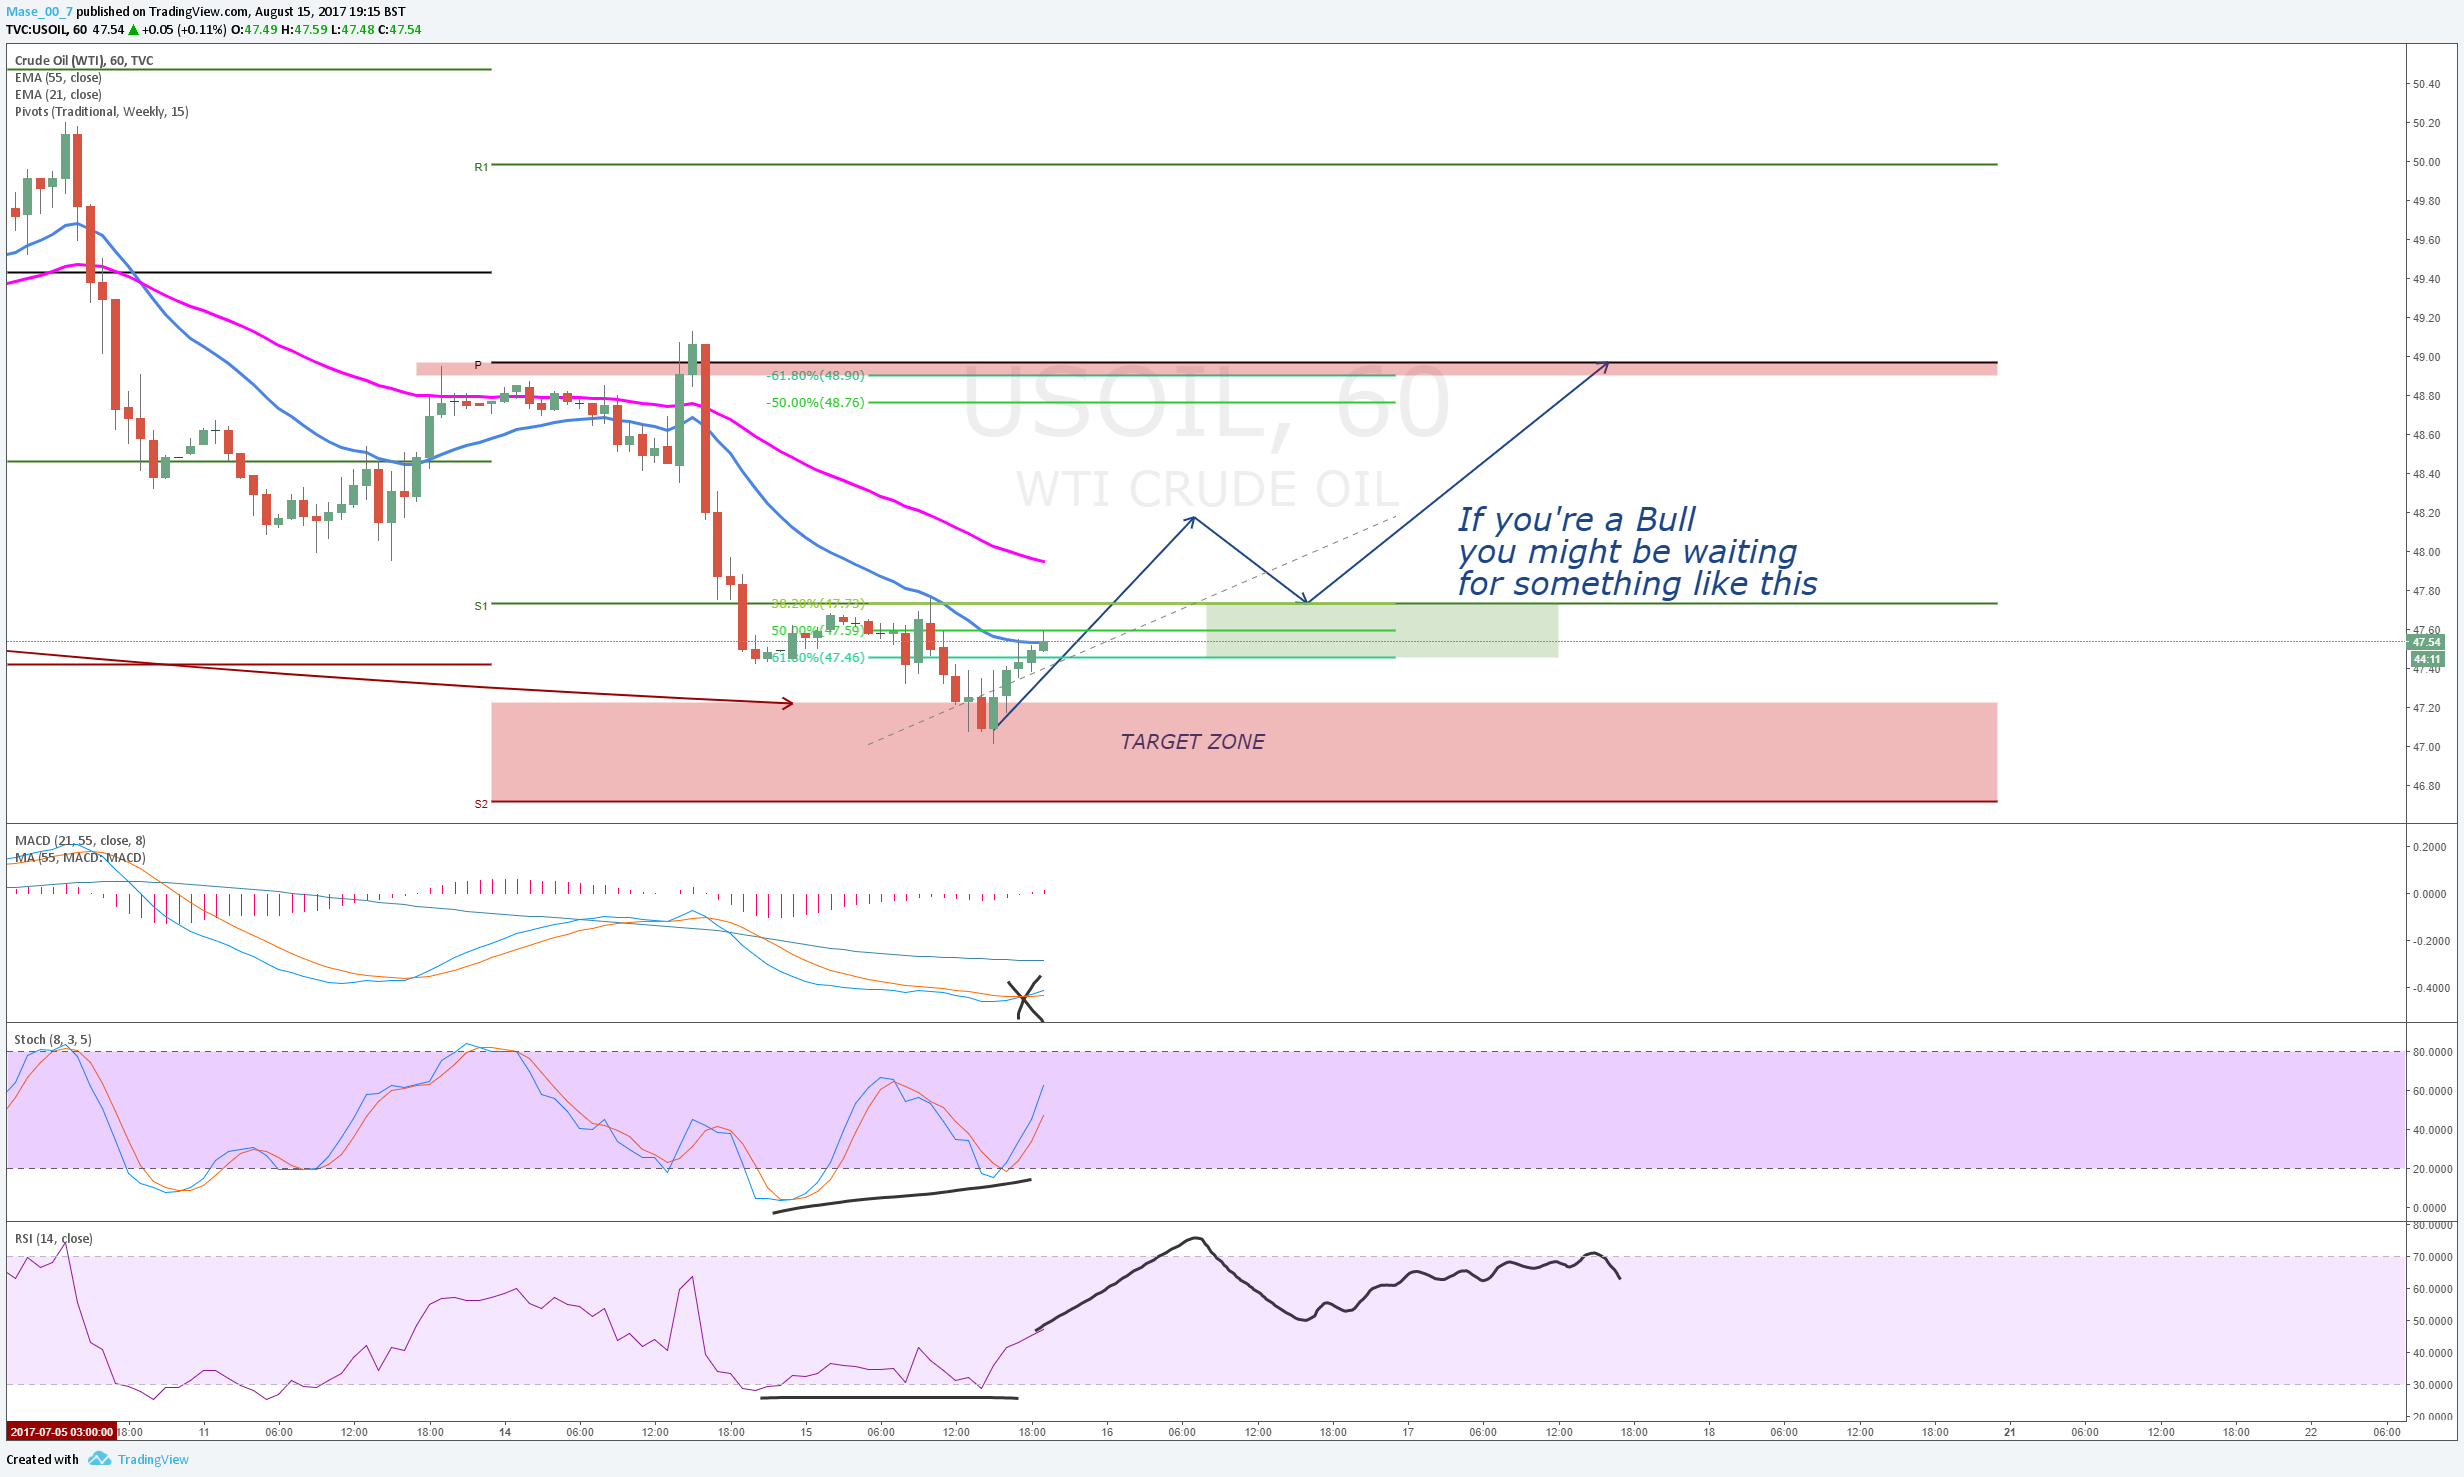Select the Pivots (Traditional, Weekly, 15) label

(101, 111)
